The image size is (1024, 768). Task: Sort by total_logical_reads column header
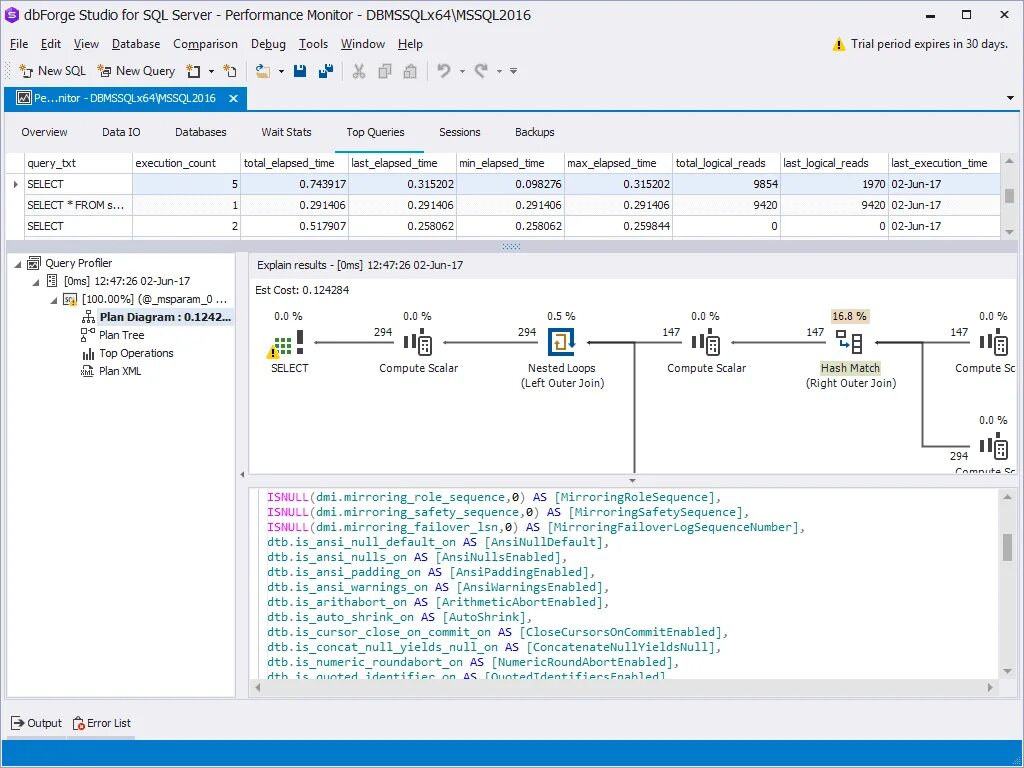(x=726, y=163)
